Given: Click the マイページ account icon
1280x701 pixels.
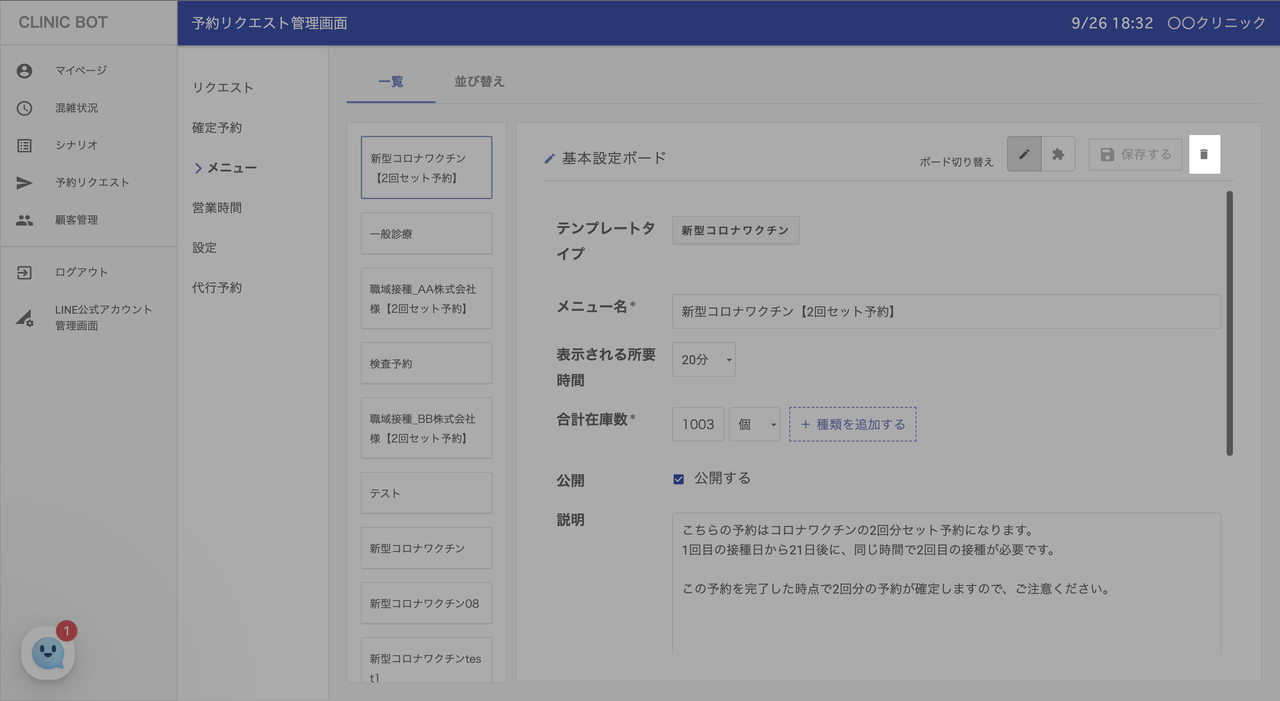Looking at the screenshot, I should 25,71.
